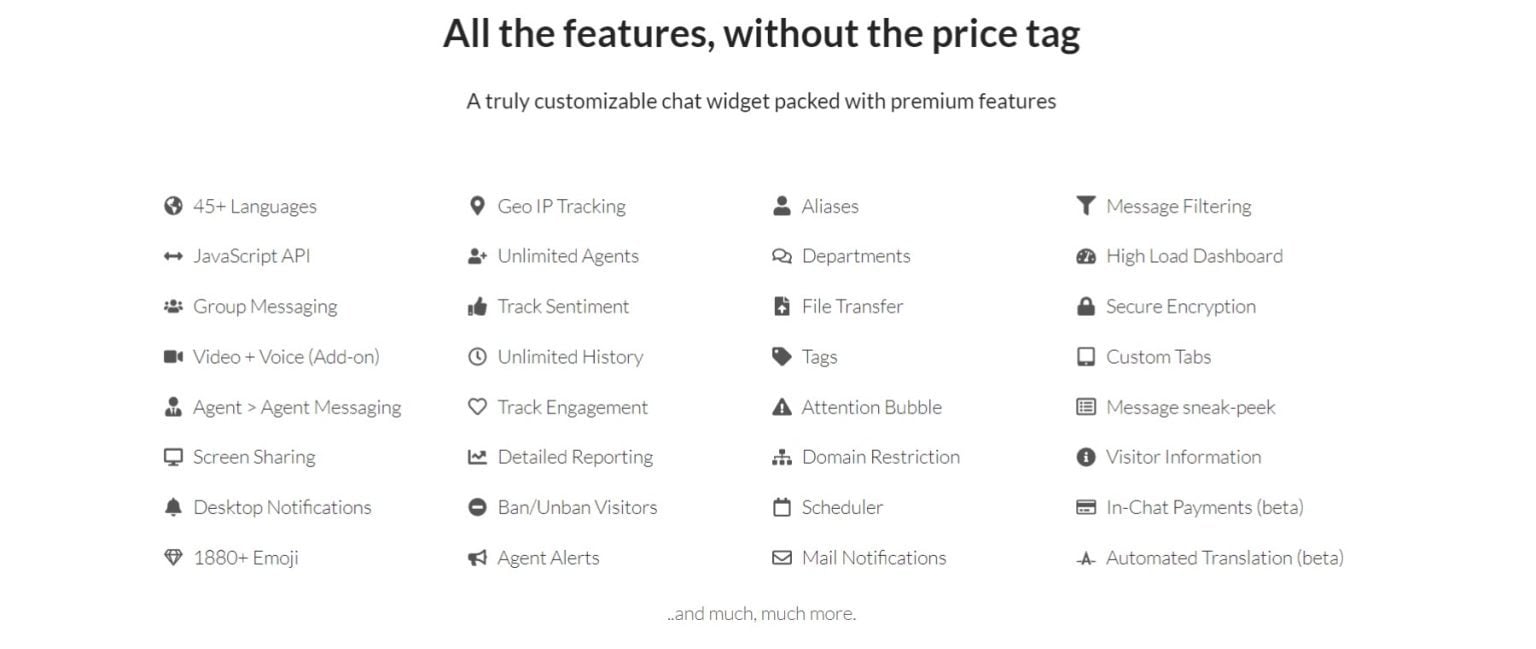1536x649 pixels.
Task: Click the megaphone Agent Alerts icon
Action: [477, 558]
